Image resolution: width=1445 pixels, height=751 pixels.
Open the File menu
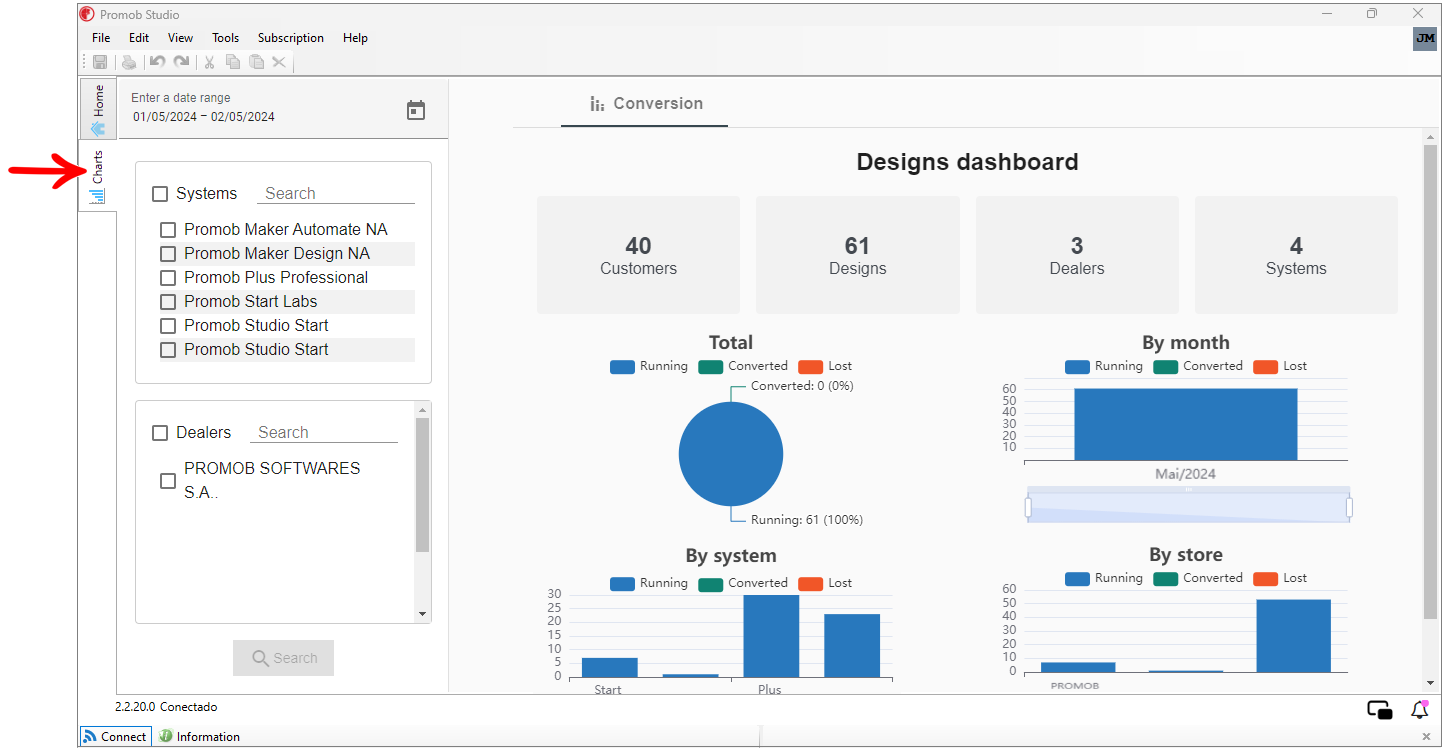point(101,38)
